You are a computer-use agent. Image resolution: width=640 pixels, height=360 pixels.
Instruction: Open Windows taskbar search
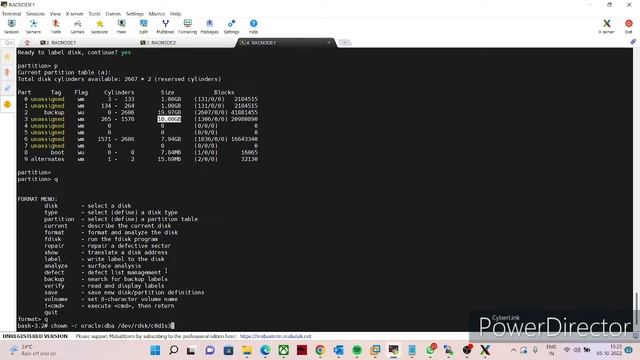(173, 350)
